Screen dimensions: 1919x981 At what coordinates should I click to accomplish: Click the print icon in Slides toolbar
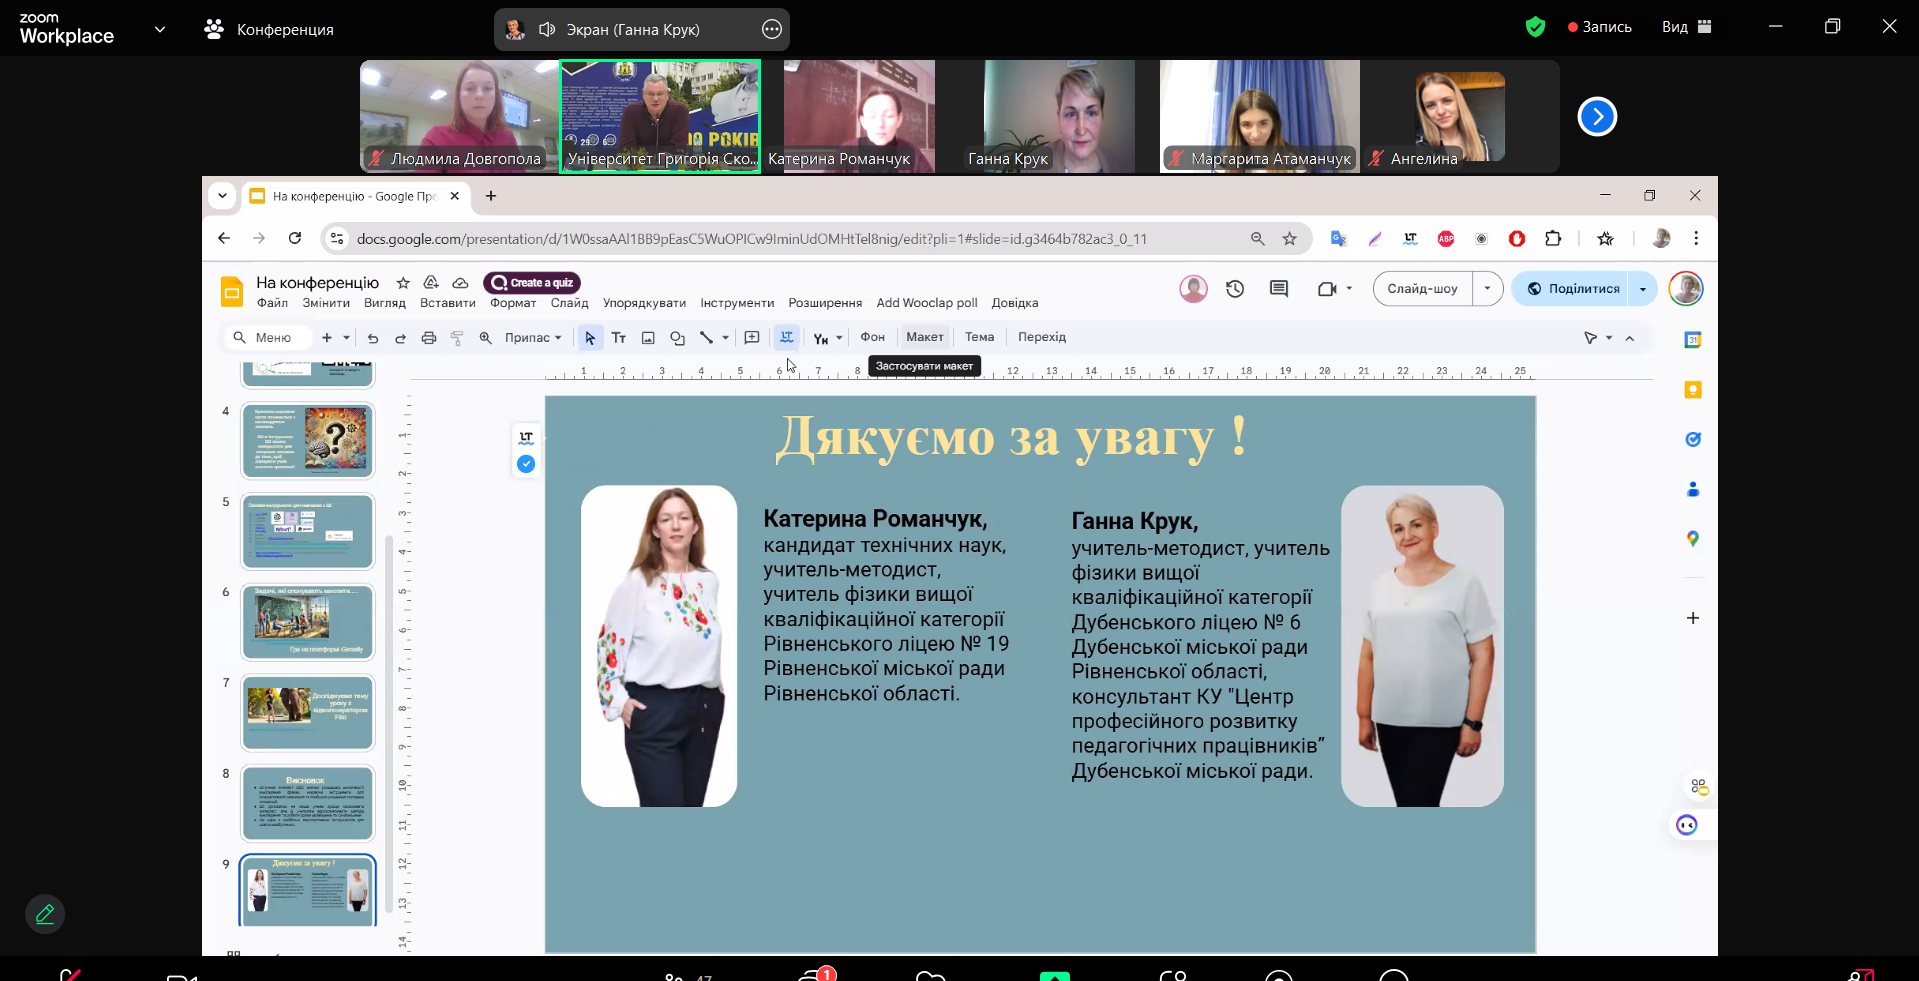pos(429,338)
